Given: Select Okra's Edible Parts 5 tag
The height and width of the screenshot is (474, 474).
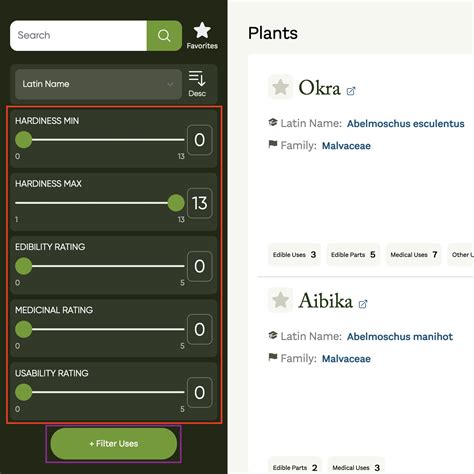Looking at the screenshot, I should (353, 255).
